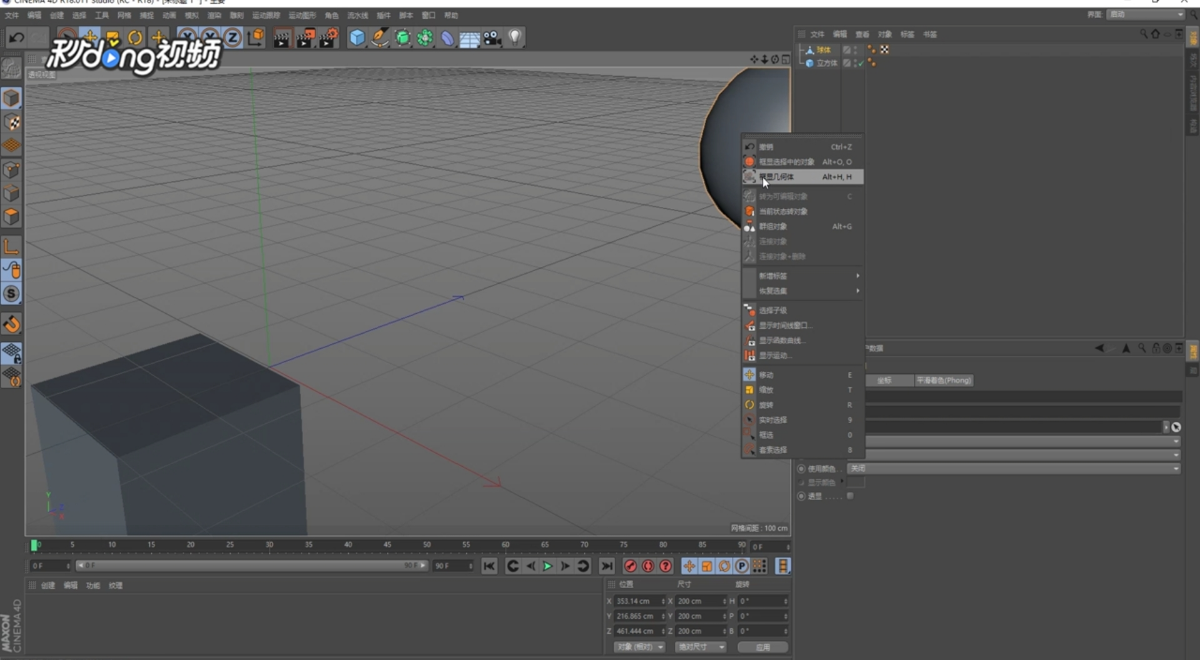Add a light bulb object
The height and width of the screenshot is (660, 1200).
tap(514, 38)
